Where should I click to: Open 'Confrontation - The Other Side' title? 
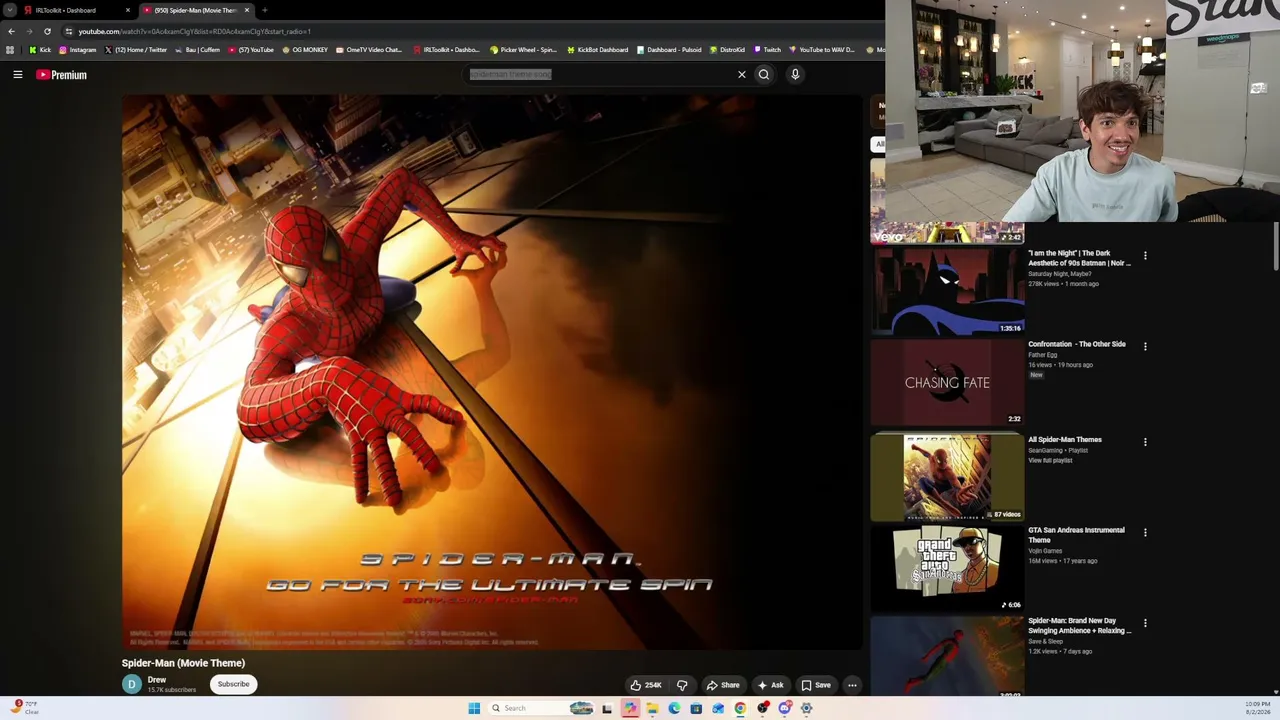click(1077, 344)
